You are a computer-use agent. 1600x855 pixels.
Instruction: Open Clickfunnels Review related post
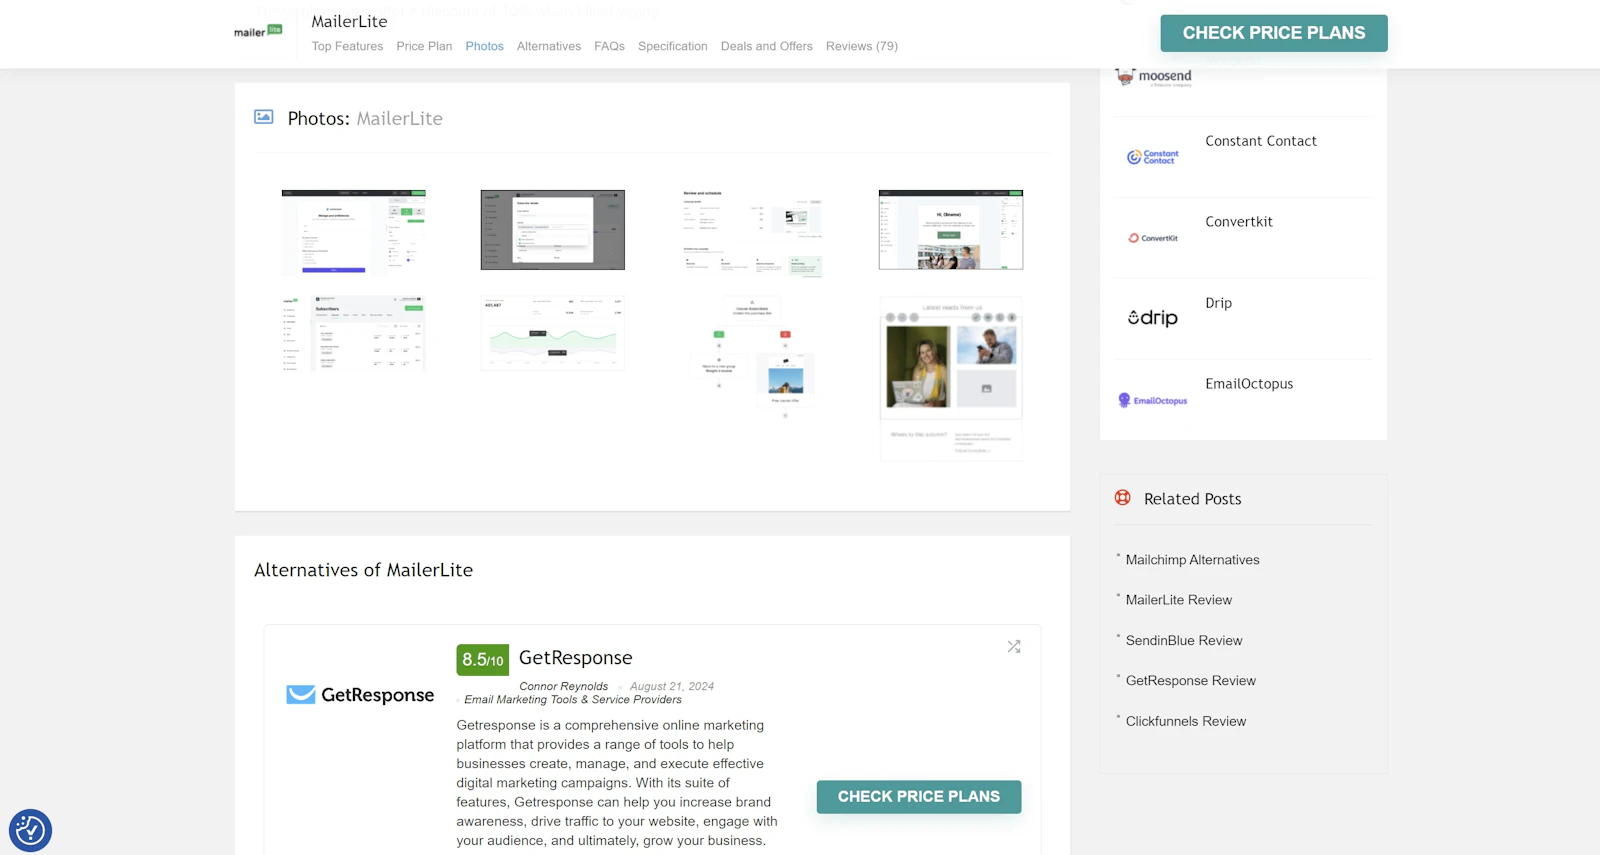[x=1186, y=721]
